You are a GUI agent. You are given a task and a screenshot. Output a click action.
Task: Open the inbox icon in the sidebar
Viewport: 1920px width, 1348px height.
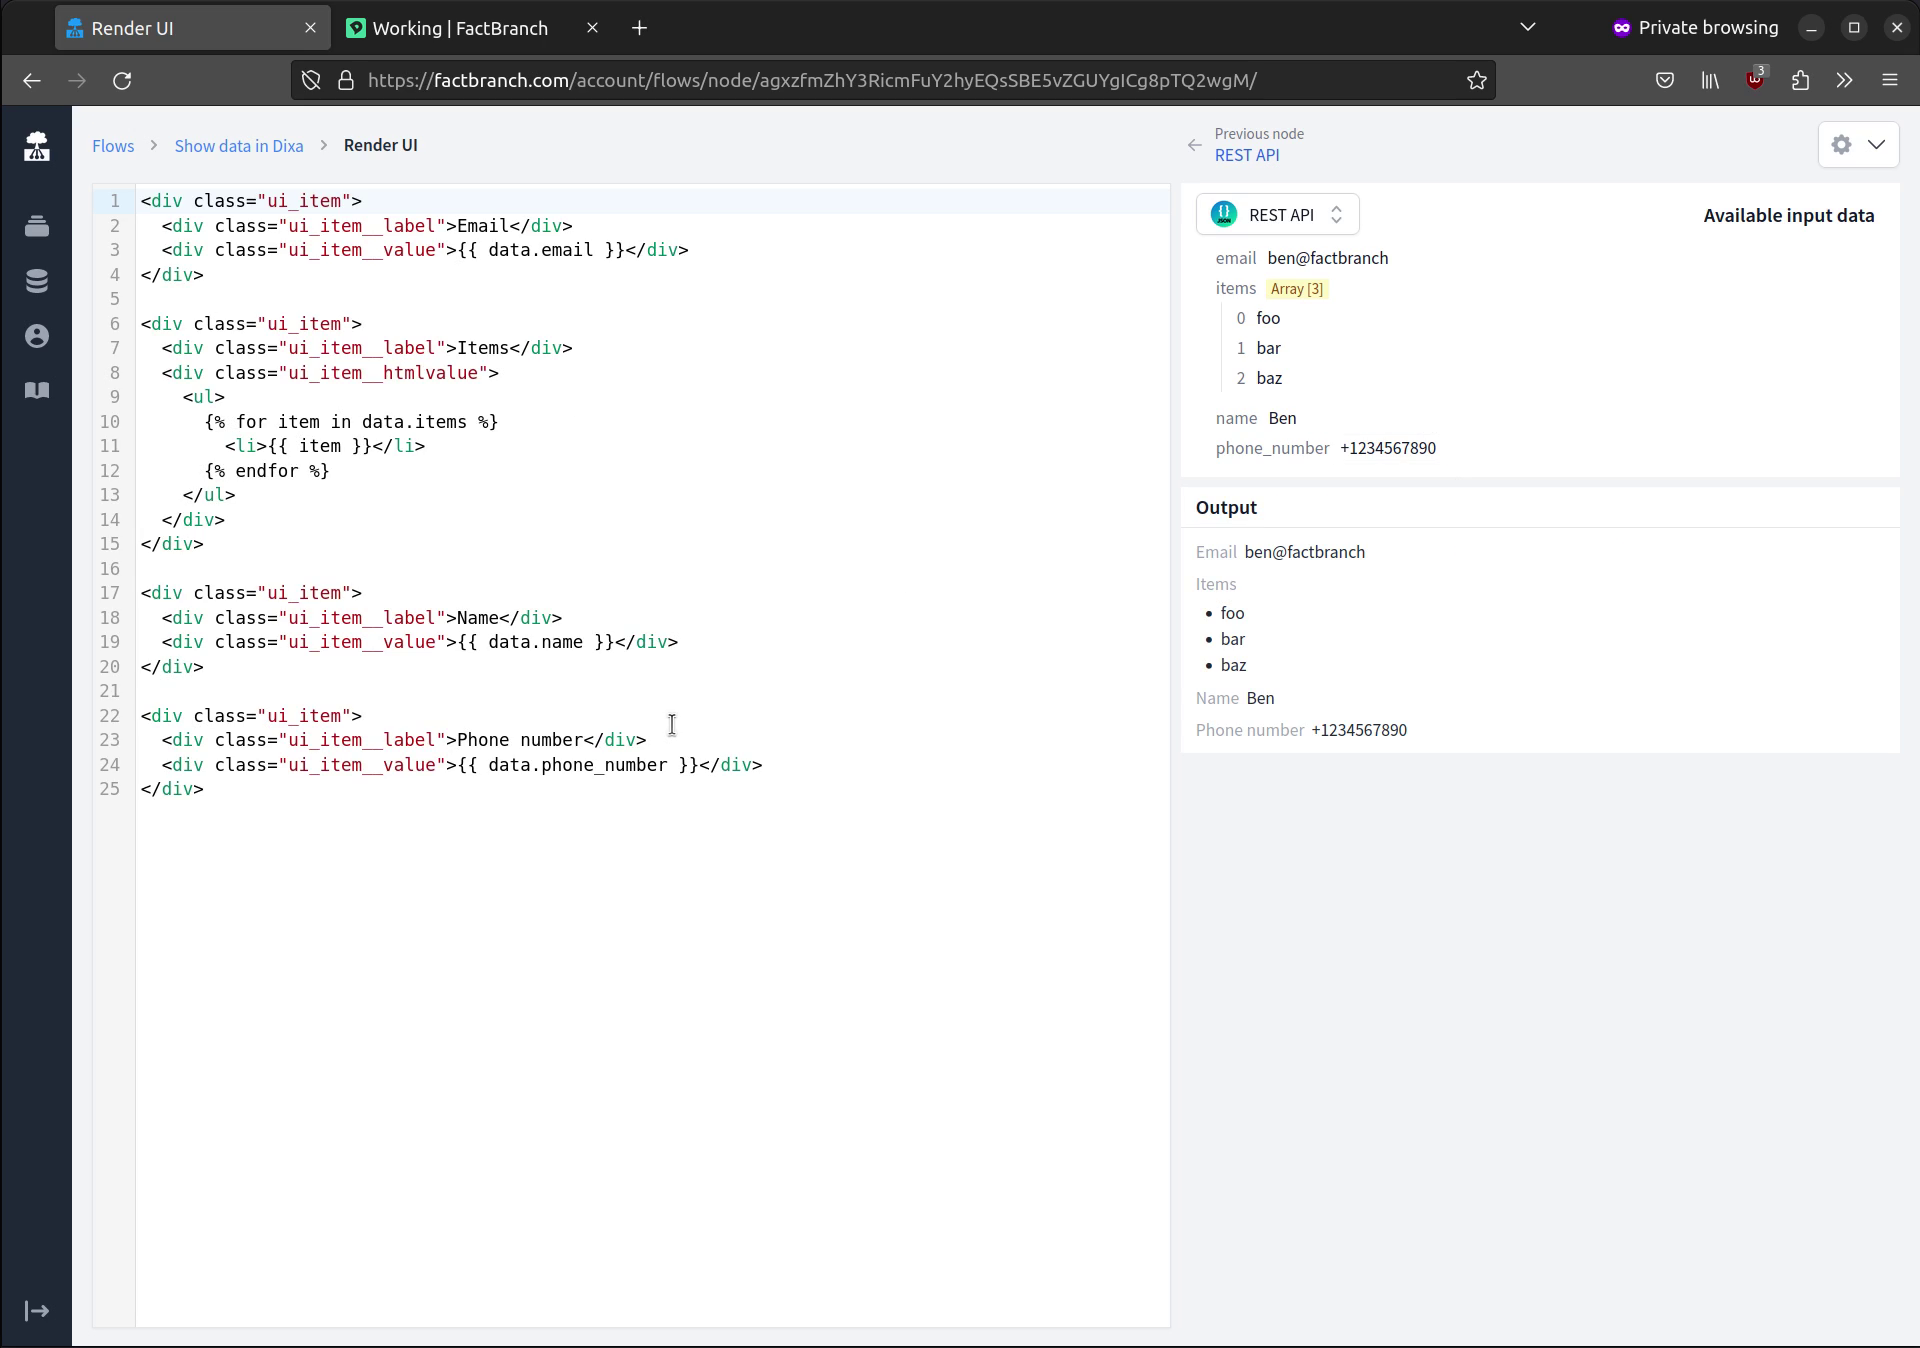point(37,226)
